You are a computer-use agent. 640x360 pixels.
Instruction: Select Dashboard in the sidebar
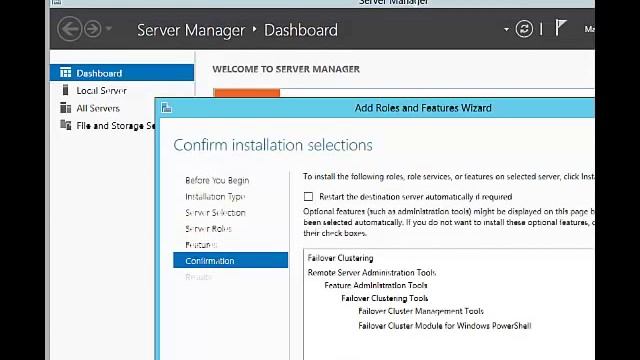click(122, 73)
